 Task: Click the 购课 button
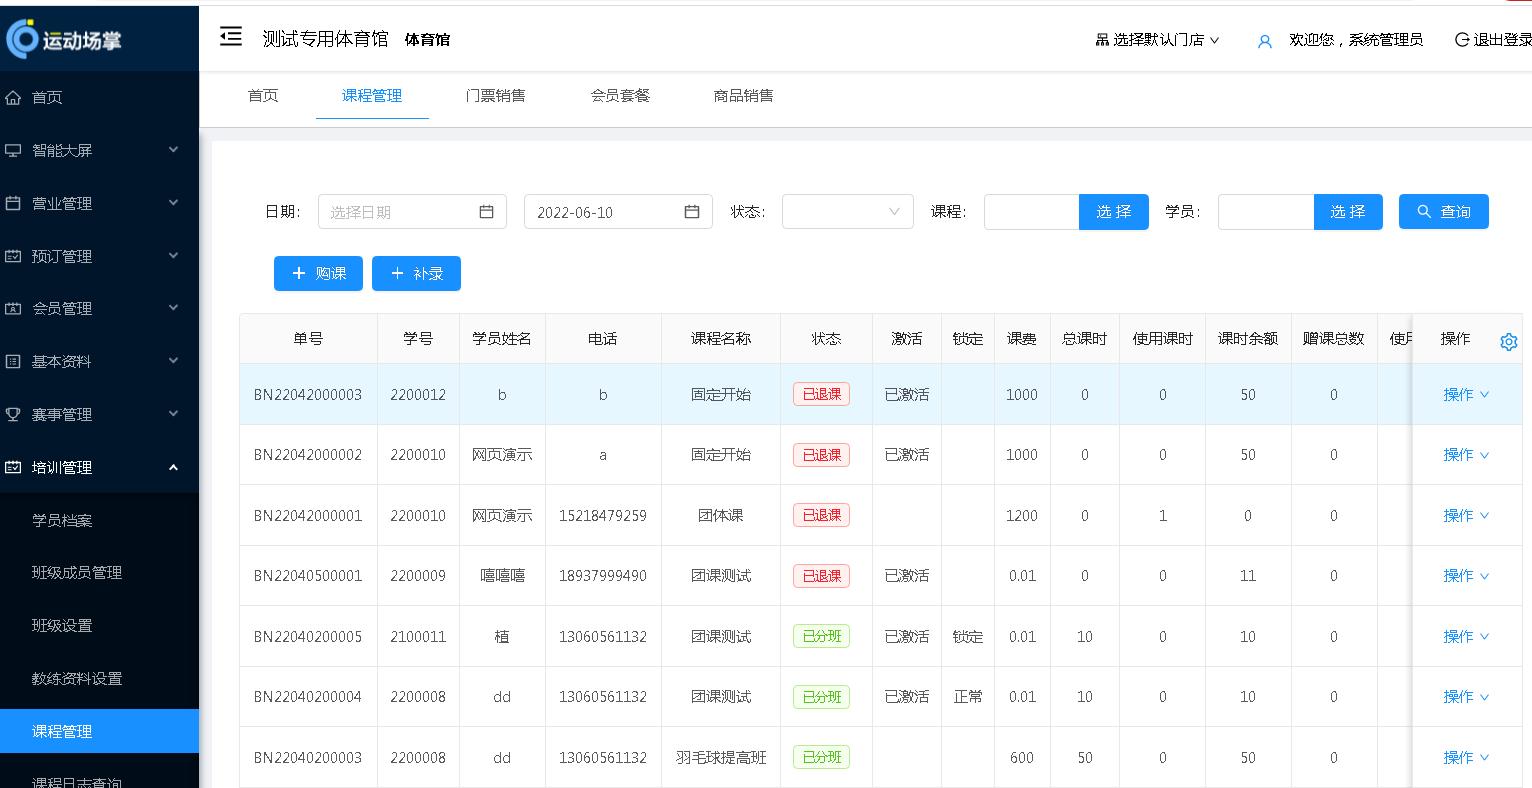click(318, 273)
